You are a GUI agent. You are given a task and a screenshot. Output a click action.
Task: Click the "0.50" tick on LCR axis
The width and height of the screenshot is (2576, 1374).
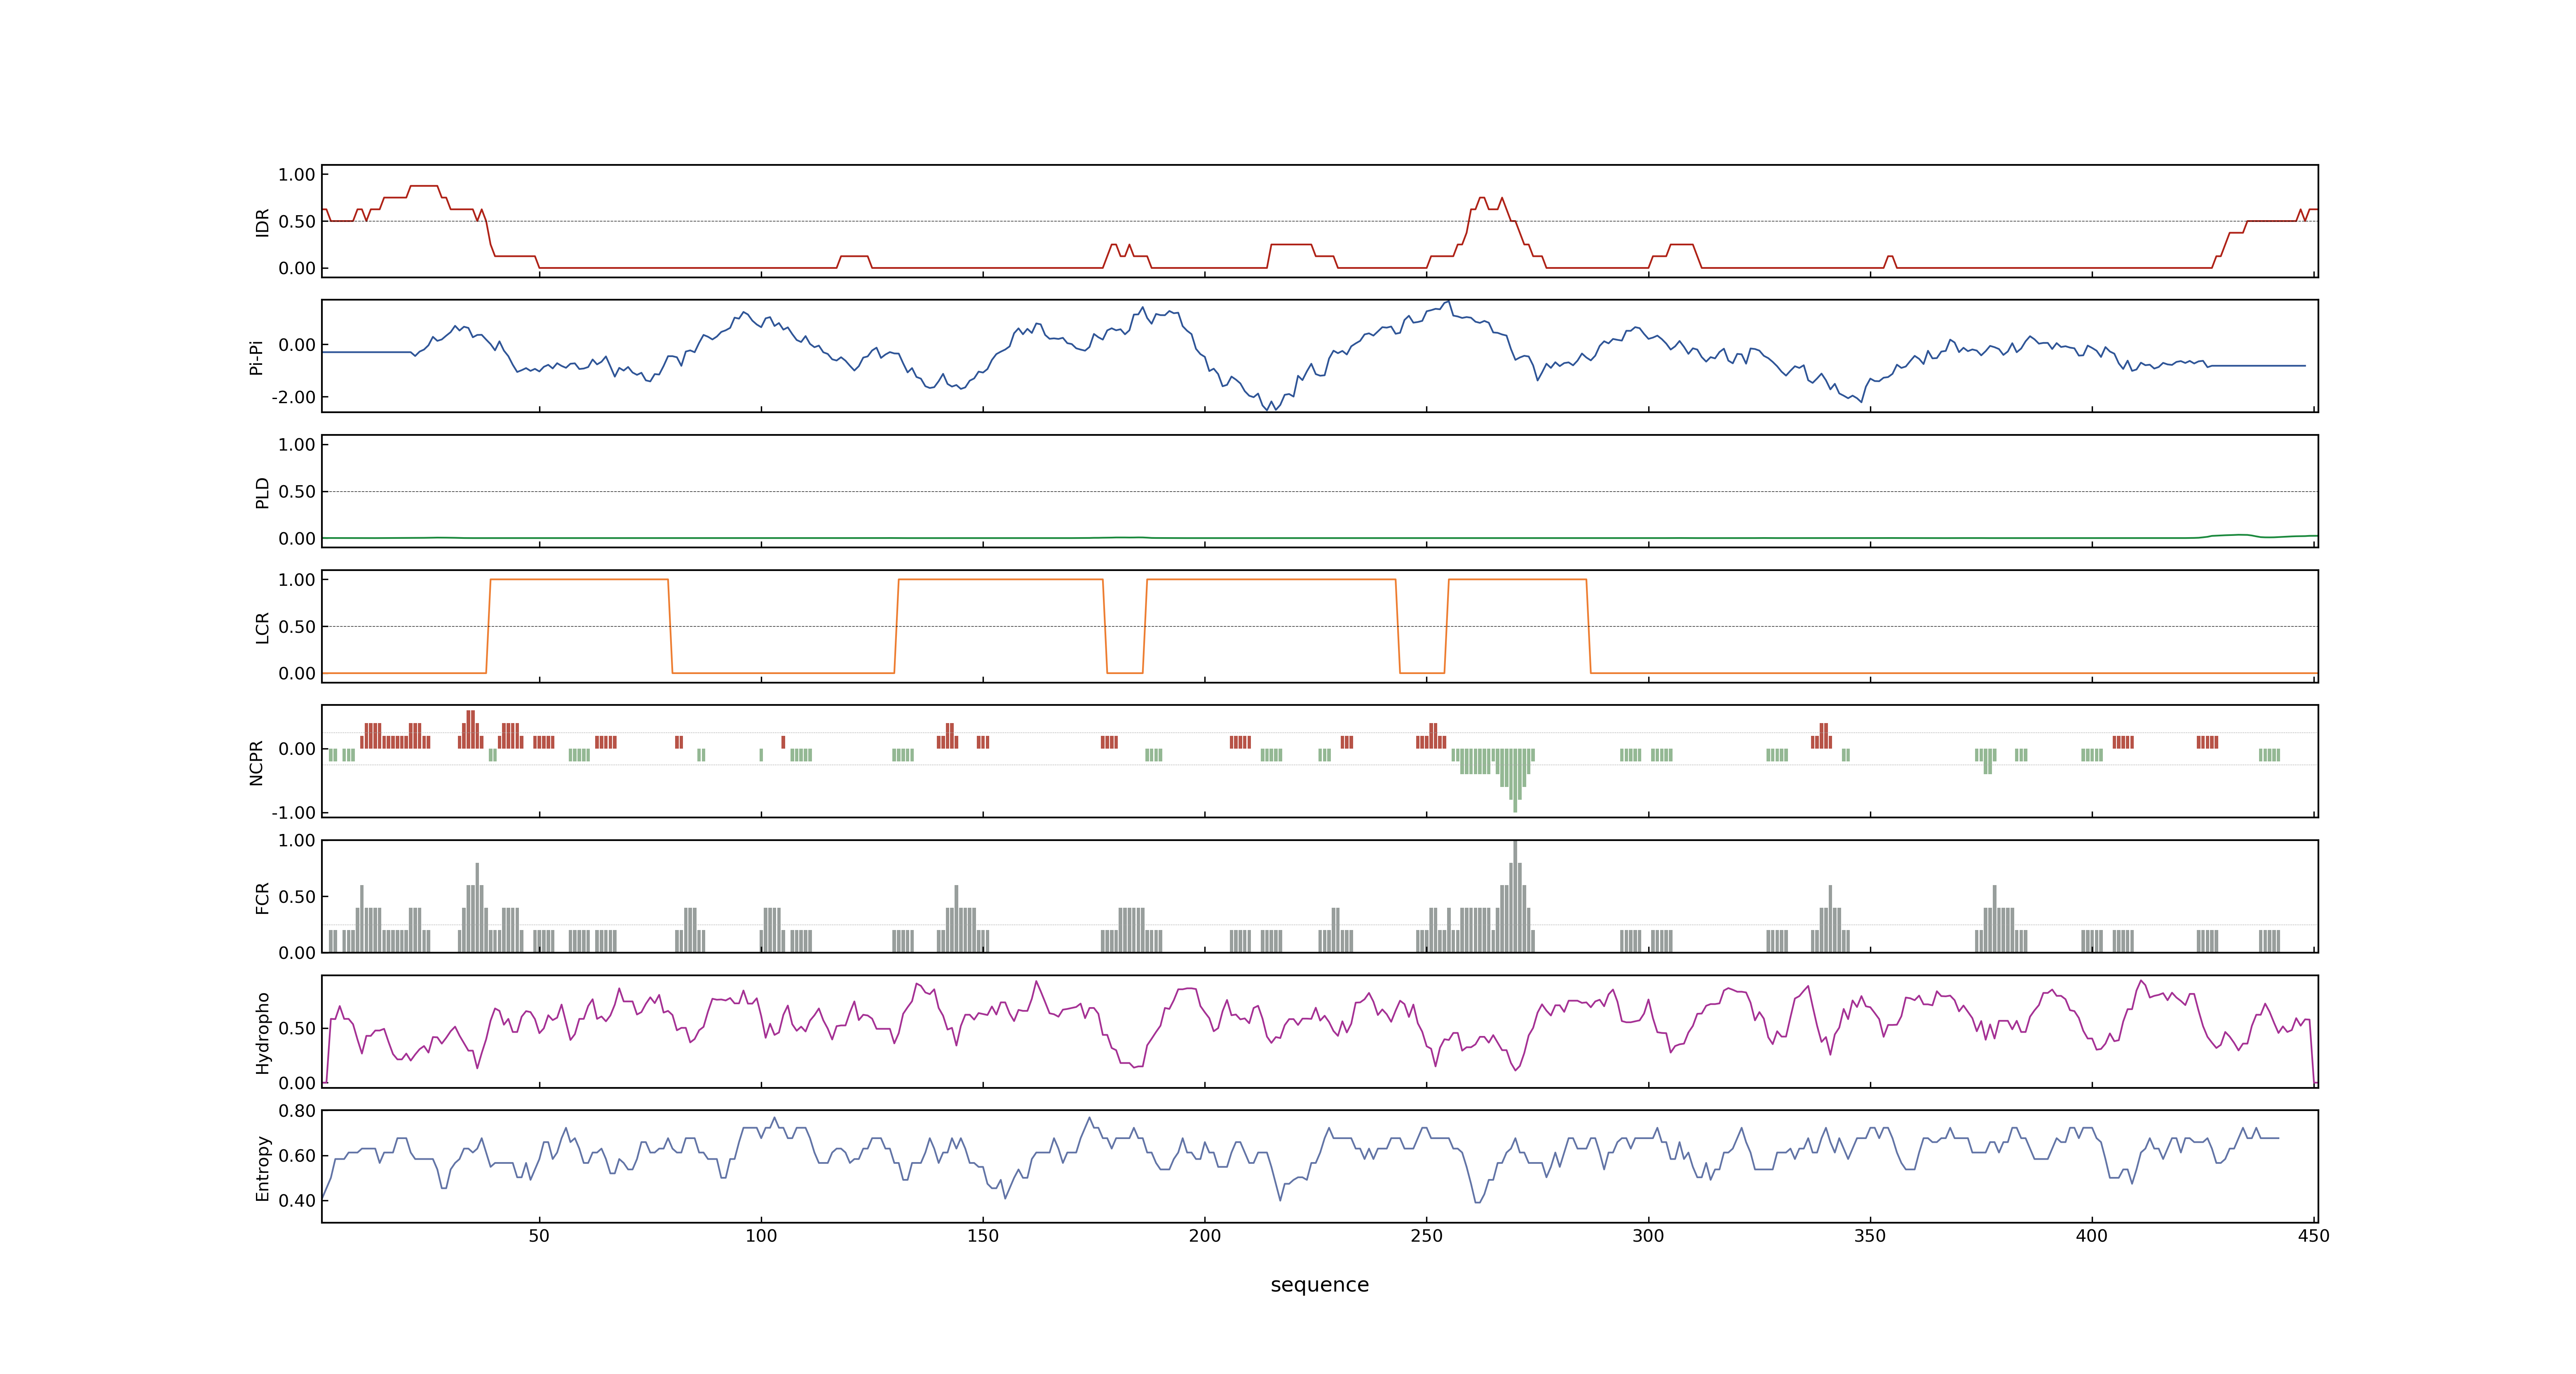(x=297, y=627)
